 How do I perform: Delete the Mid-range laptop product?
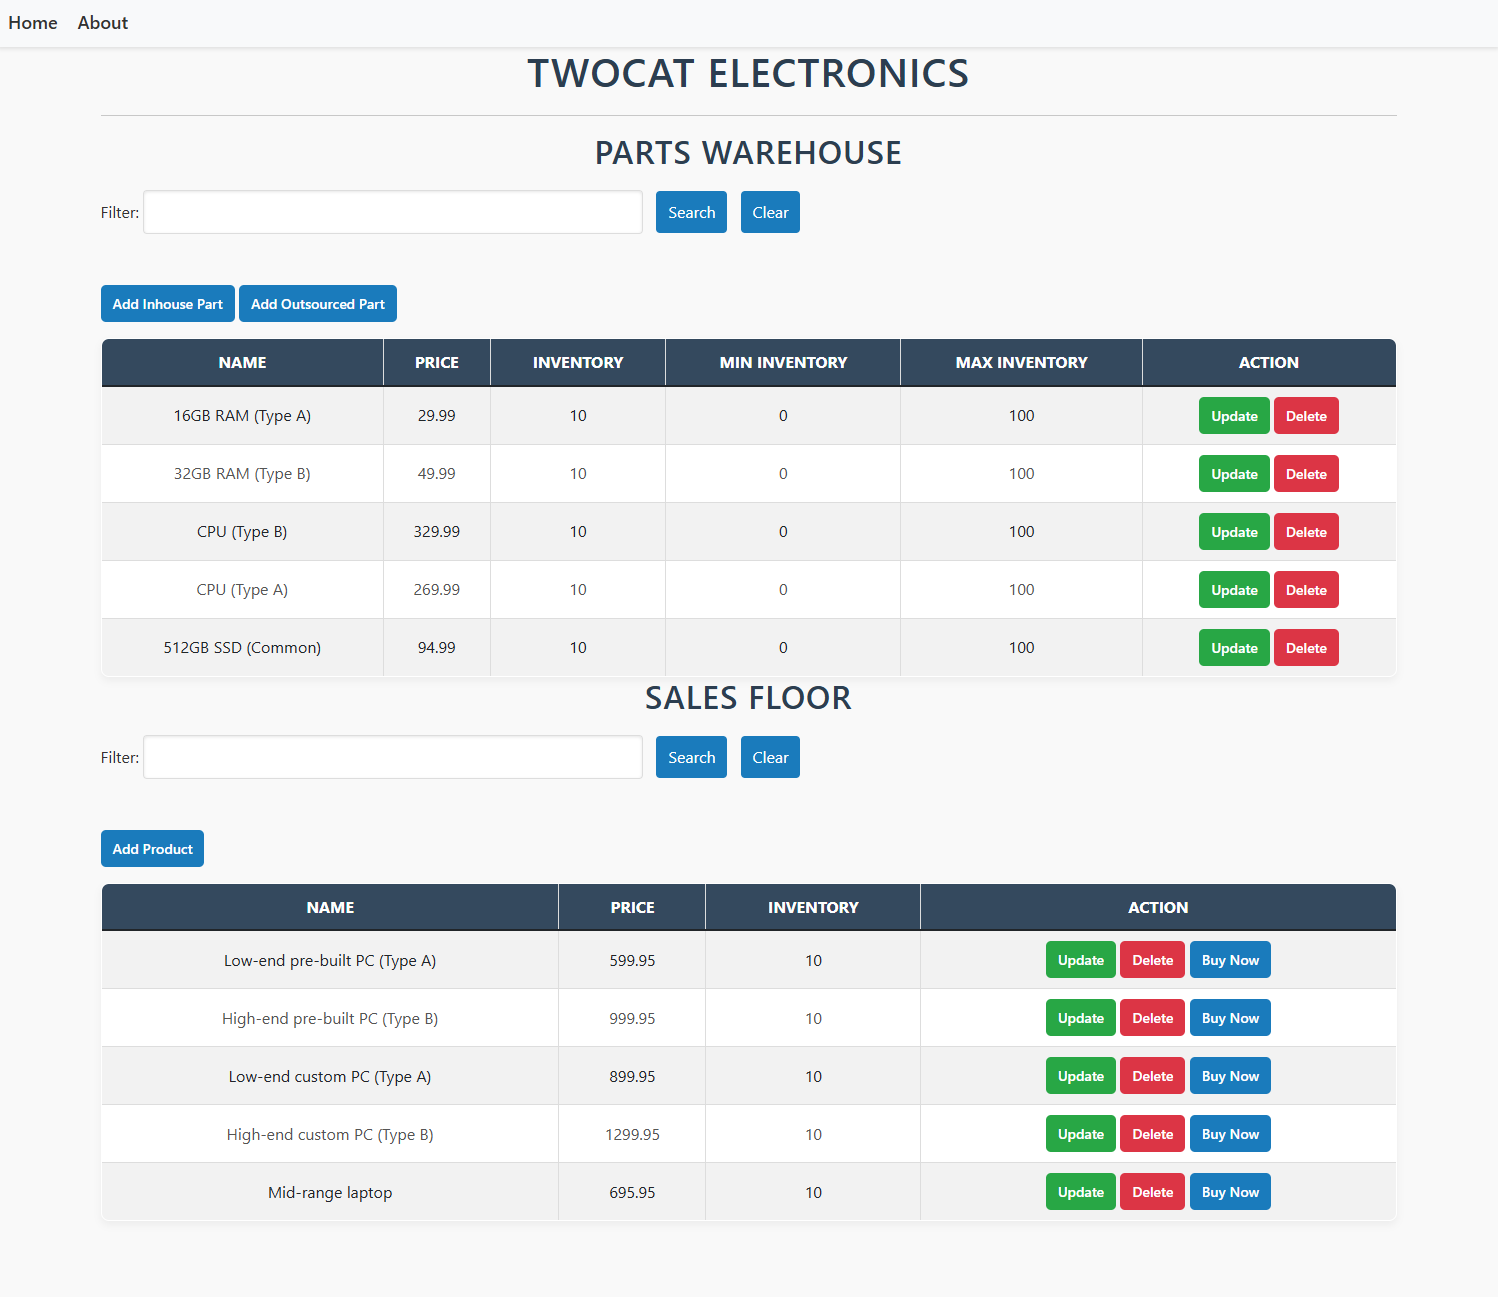coord(1153,1192)
